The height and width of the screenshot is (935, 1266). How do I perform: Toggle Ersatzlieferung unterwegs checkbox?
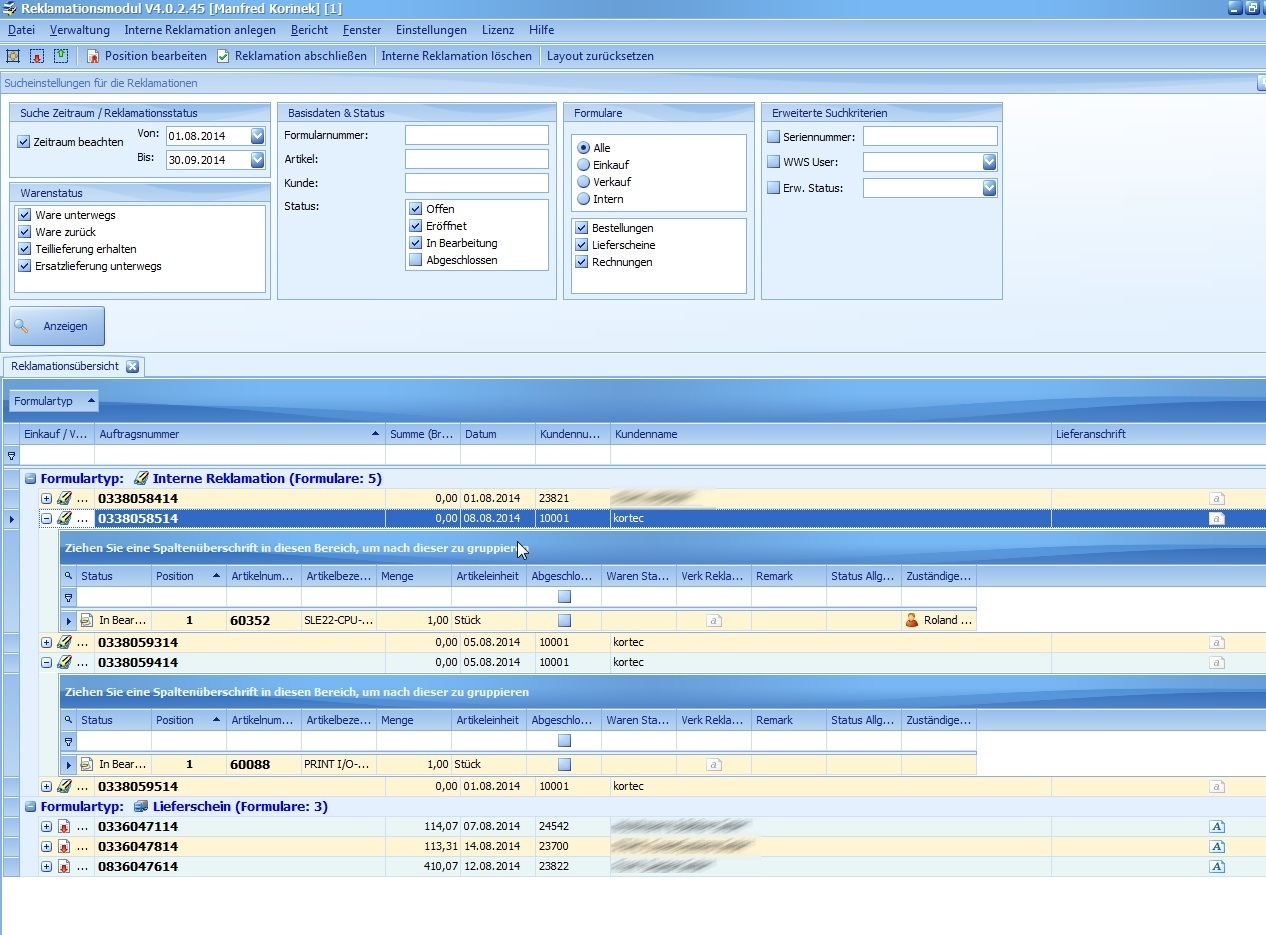coord(25,266)
